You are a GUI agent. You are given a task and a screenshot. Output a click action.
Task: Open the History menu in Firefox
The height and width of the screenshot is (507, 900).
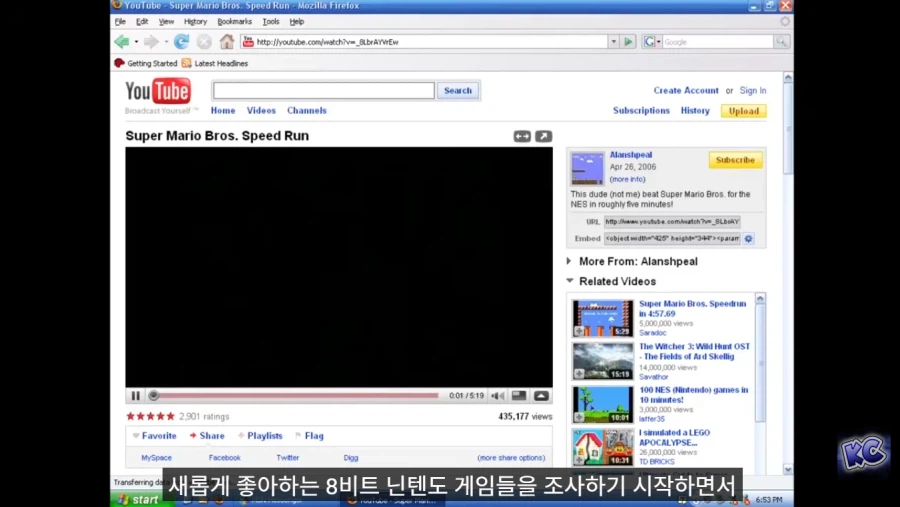pyautogui.click(x=195, y=22)
